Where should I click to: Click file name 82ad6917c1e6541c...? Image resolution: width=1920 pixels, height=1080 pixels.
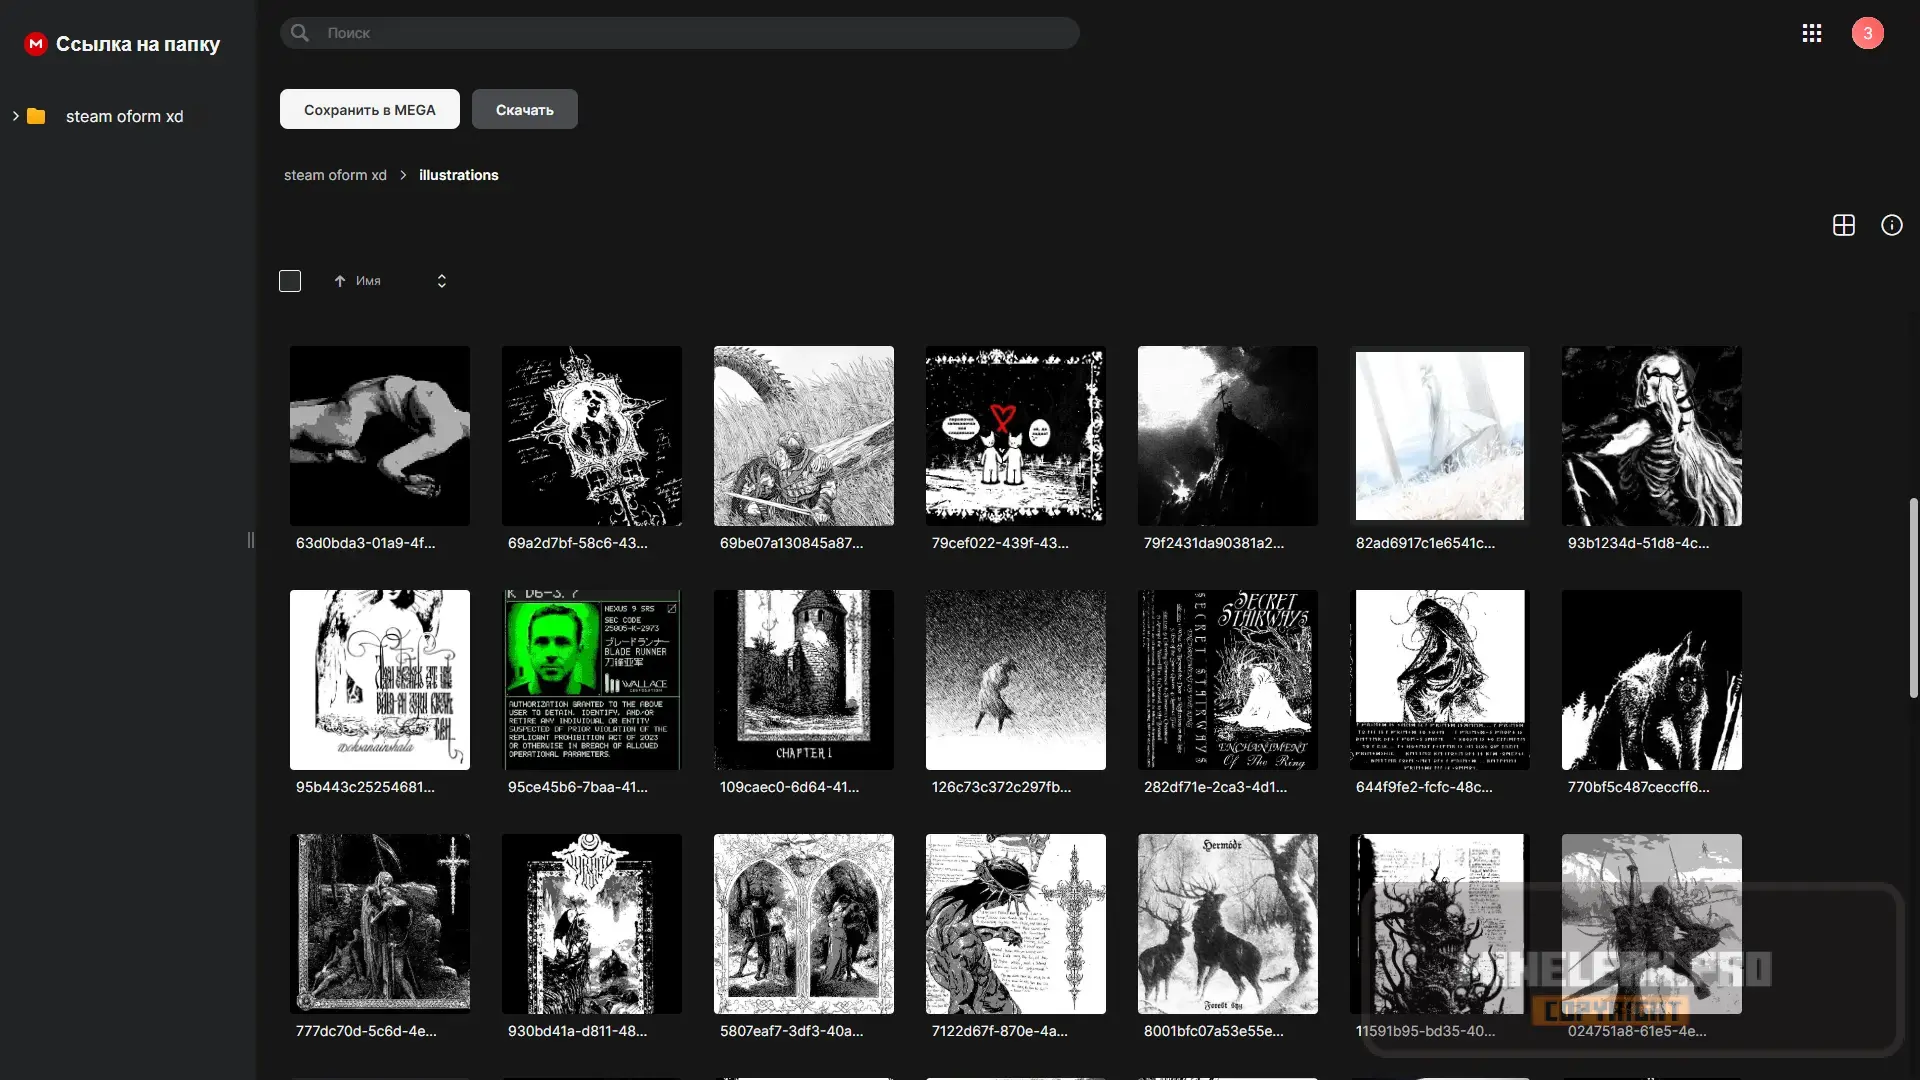tap(1426, 543)
